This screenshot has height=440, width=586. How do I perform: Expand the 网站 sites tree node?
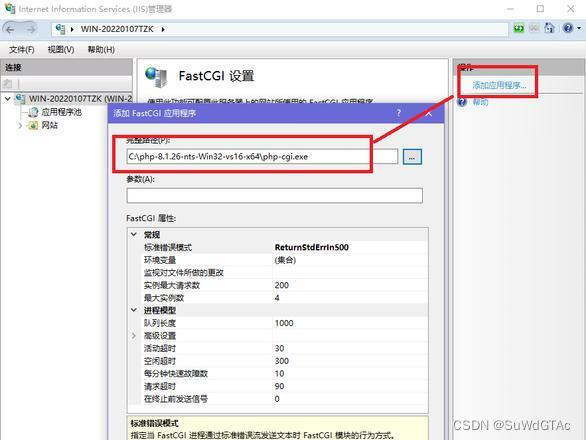(x=20, y=126)
